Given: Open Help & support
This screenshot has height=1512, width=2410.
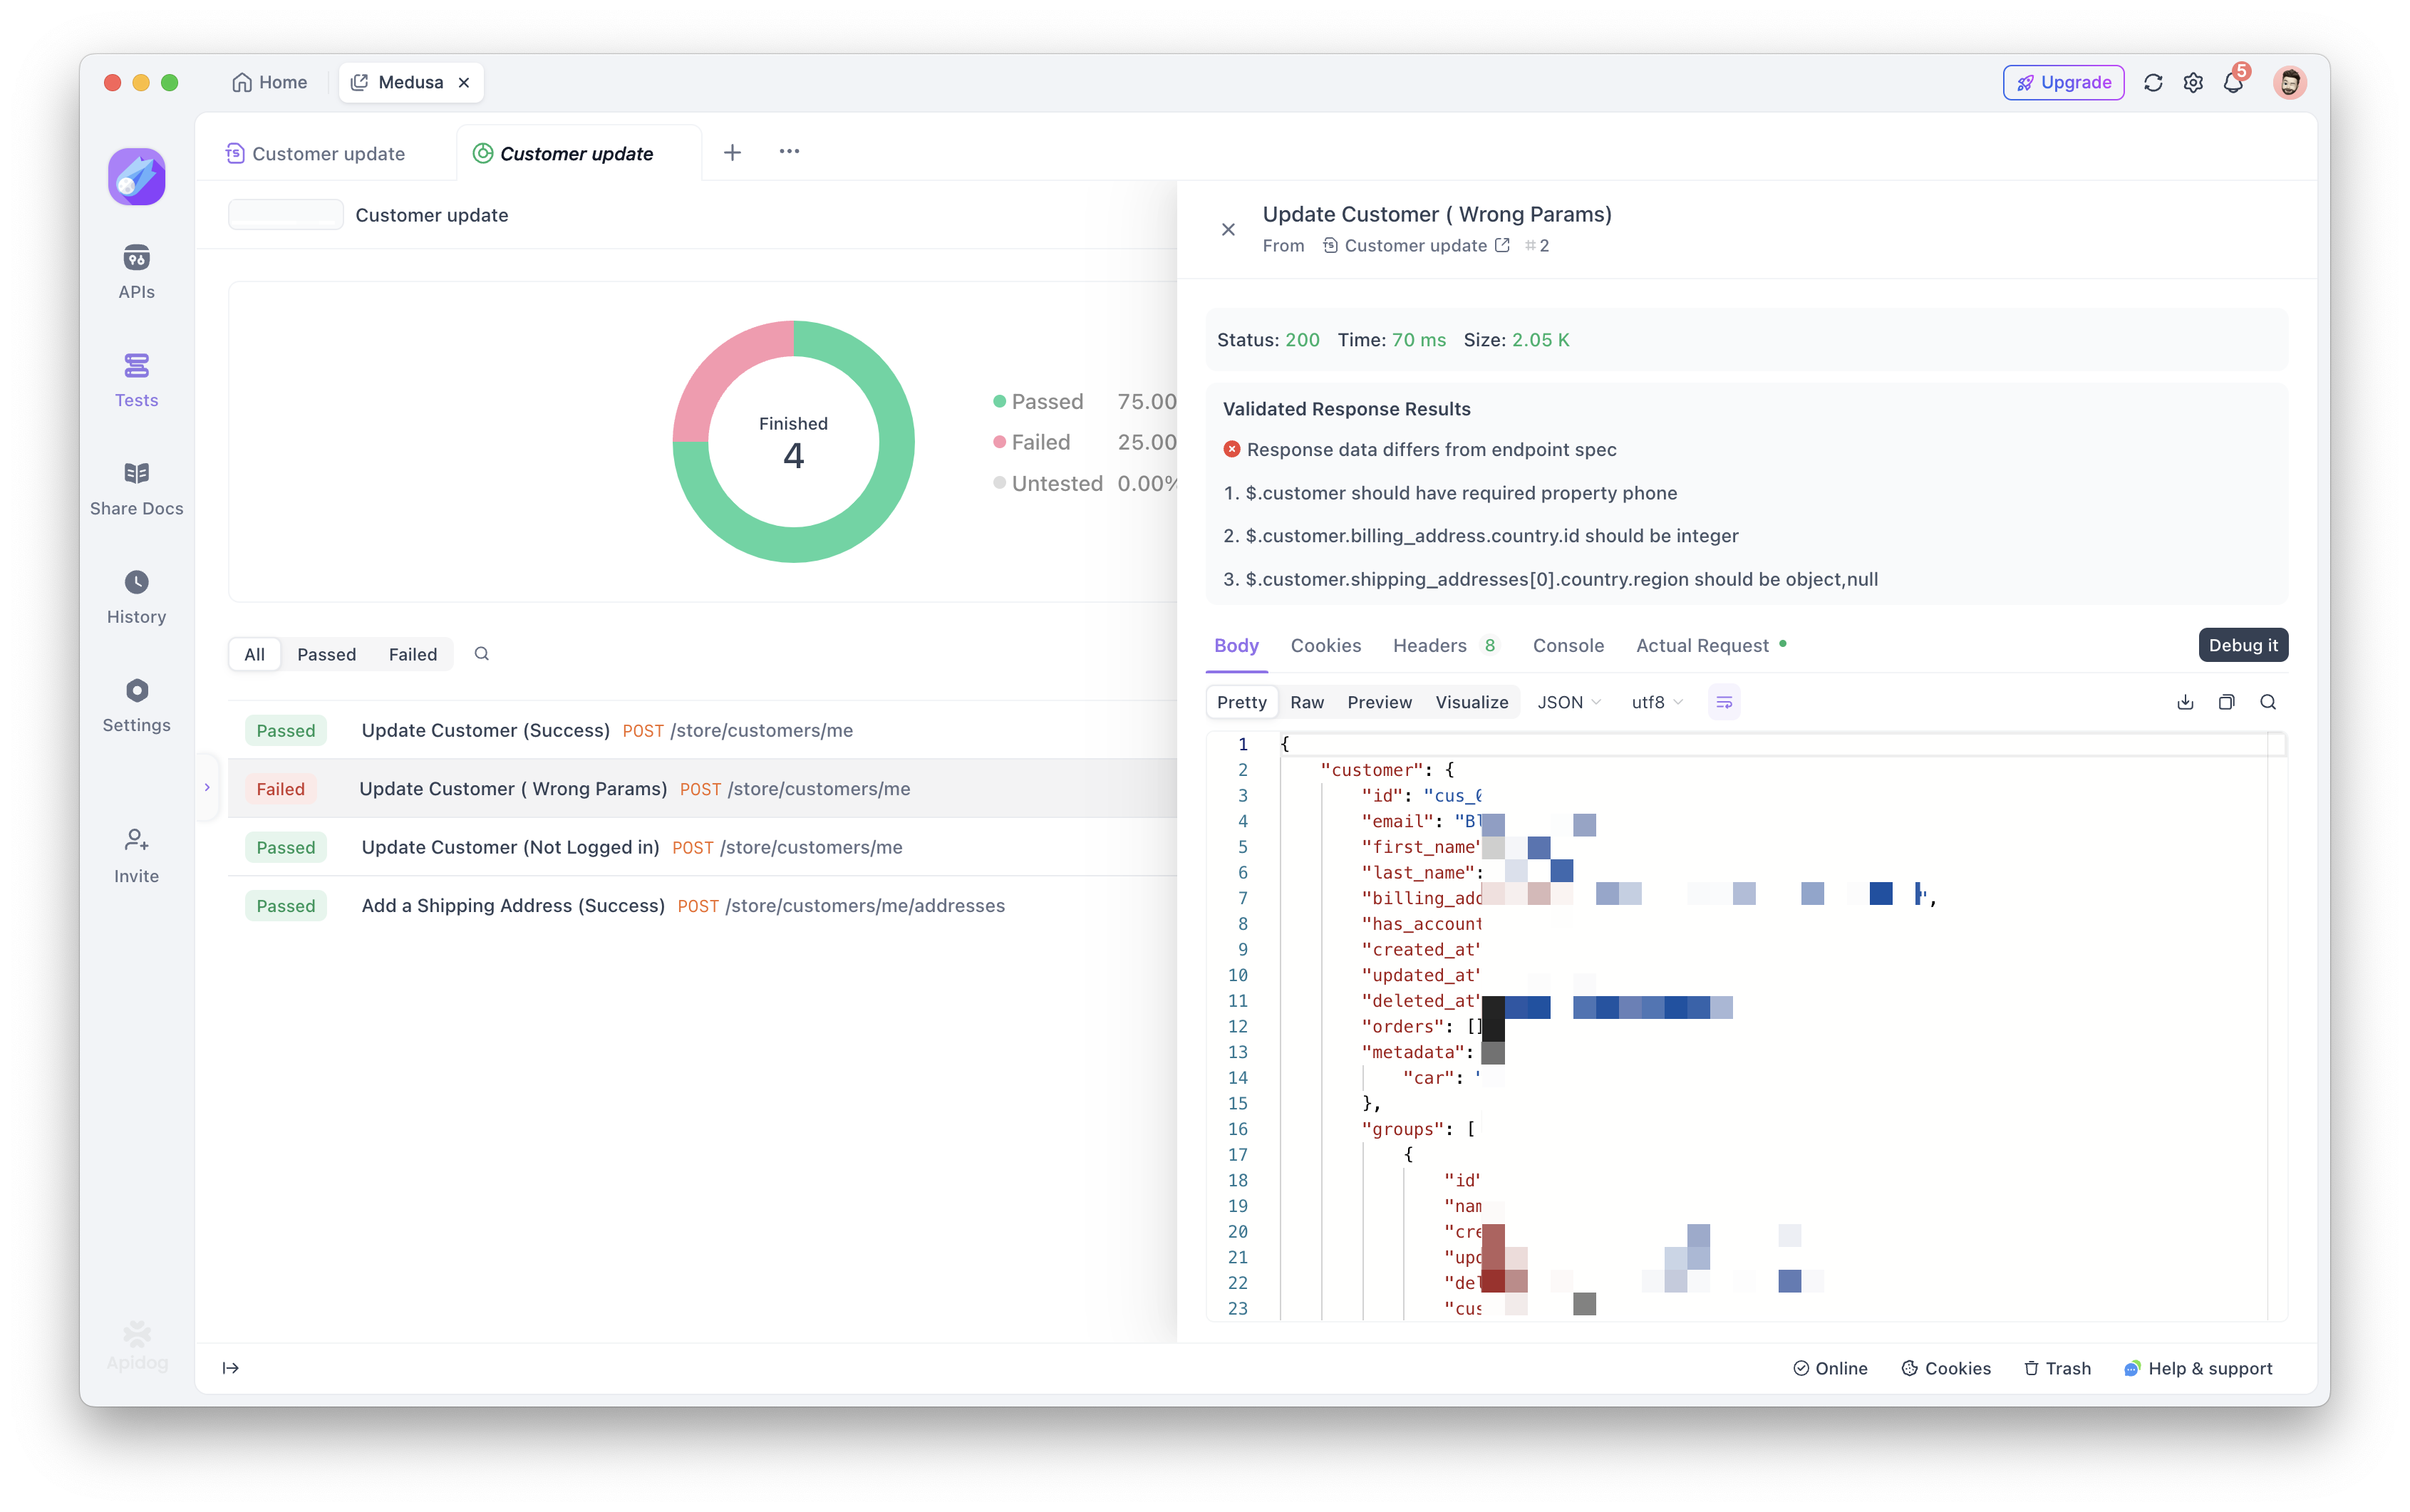Looking at the screenshot, I should (x=2198, y=1369).
